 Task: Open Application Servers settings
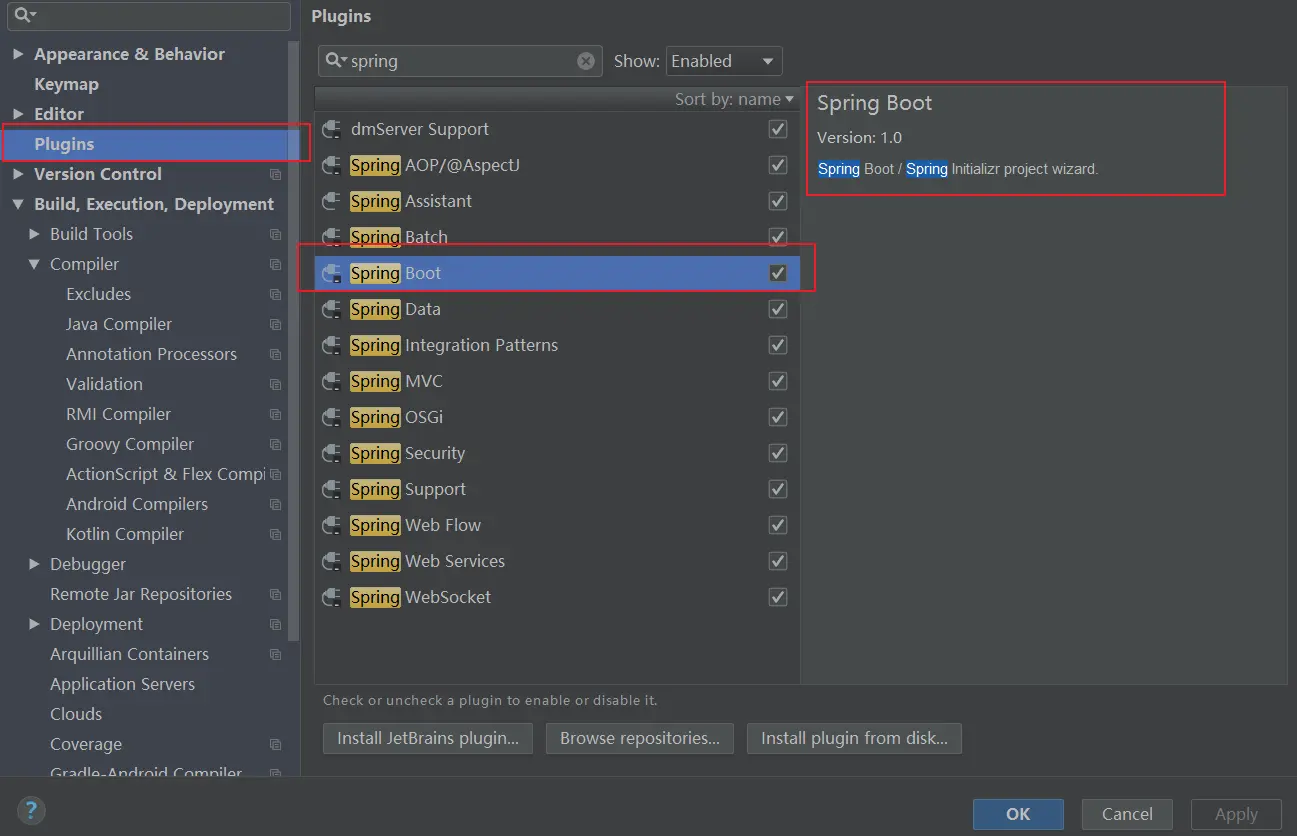click(122, 684)
